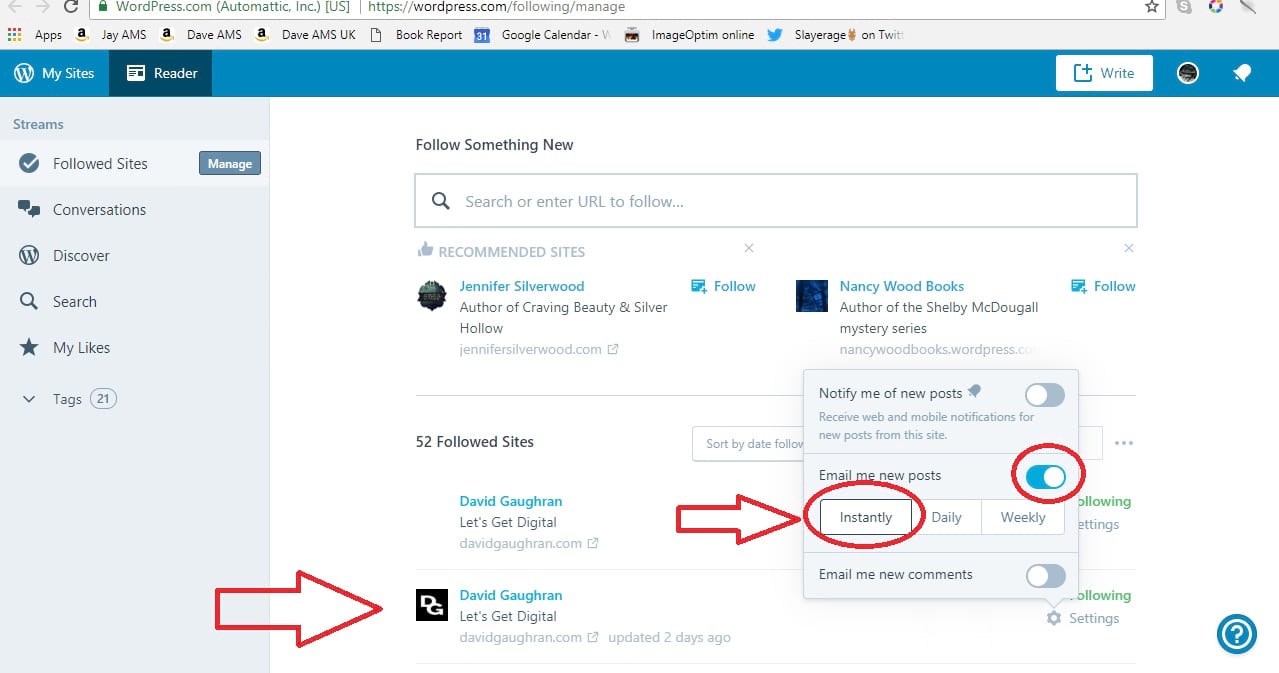Open Nancy Wood Books site title link
1279x673 pixels.
point(902,286)
